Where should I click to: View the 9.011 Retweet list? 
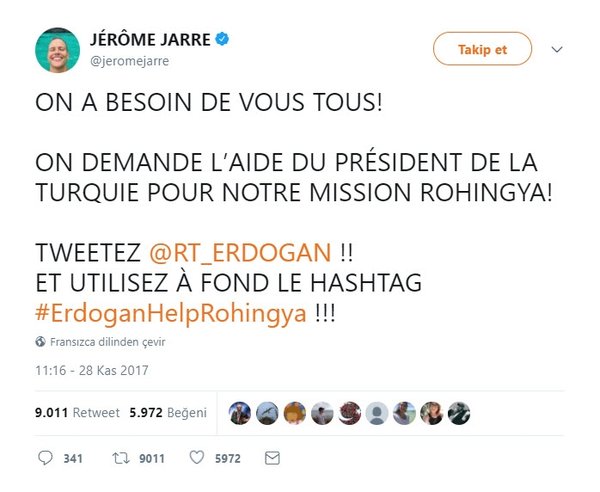(77, 412)
